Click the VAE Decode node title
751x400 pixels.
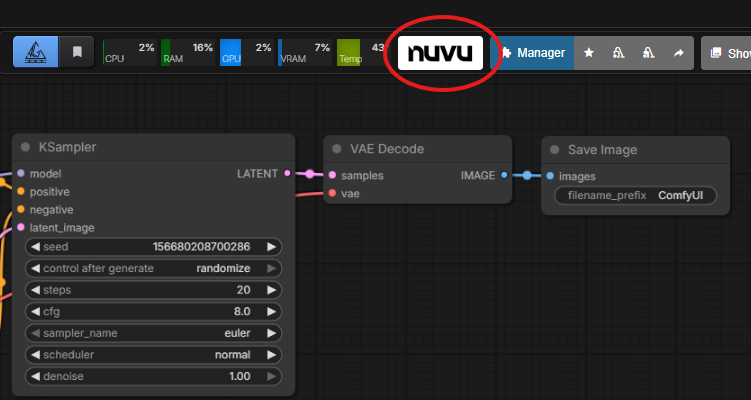(387, 149)
